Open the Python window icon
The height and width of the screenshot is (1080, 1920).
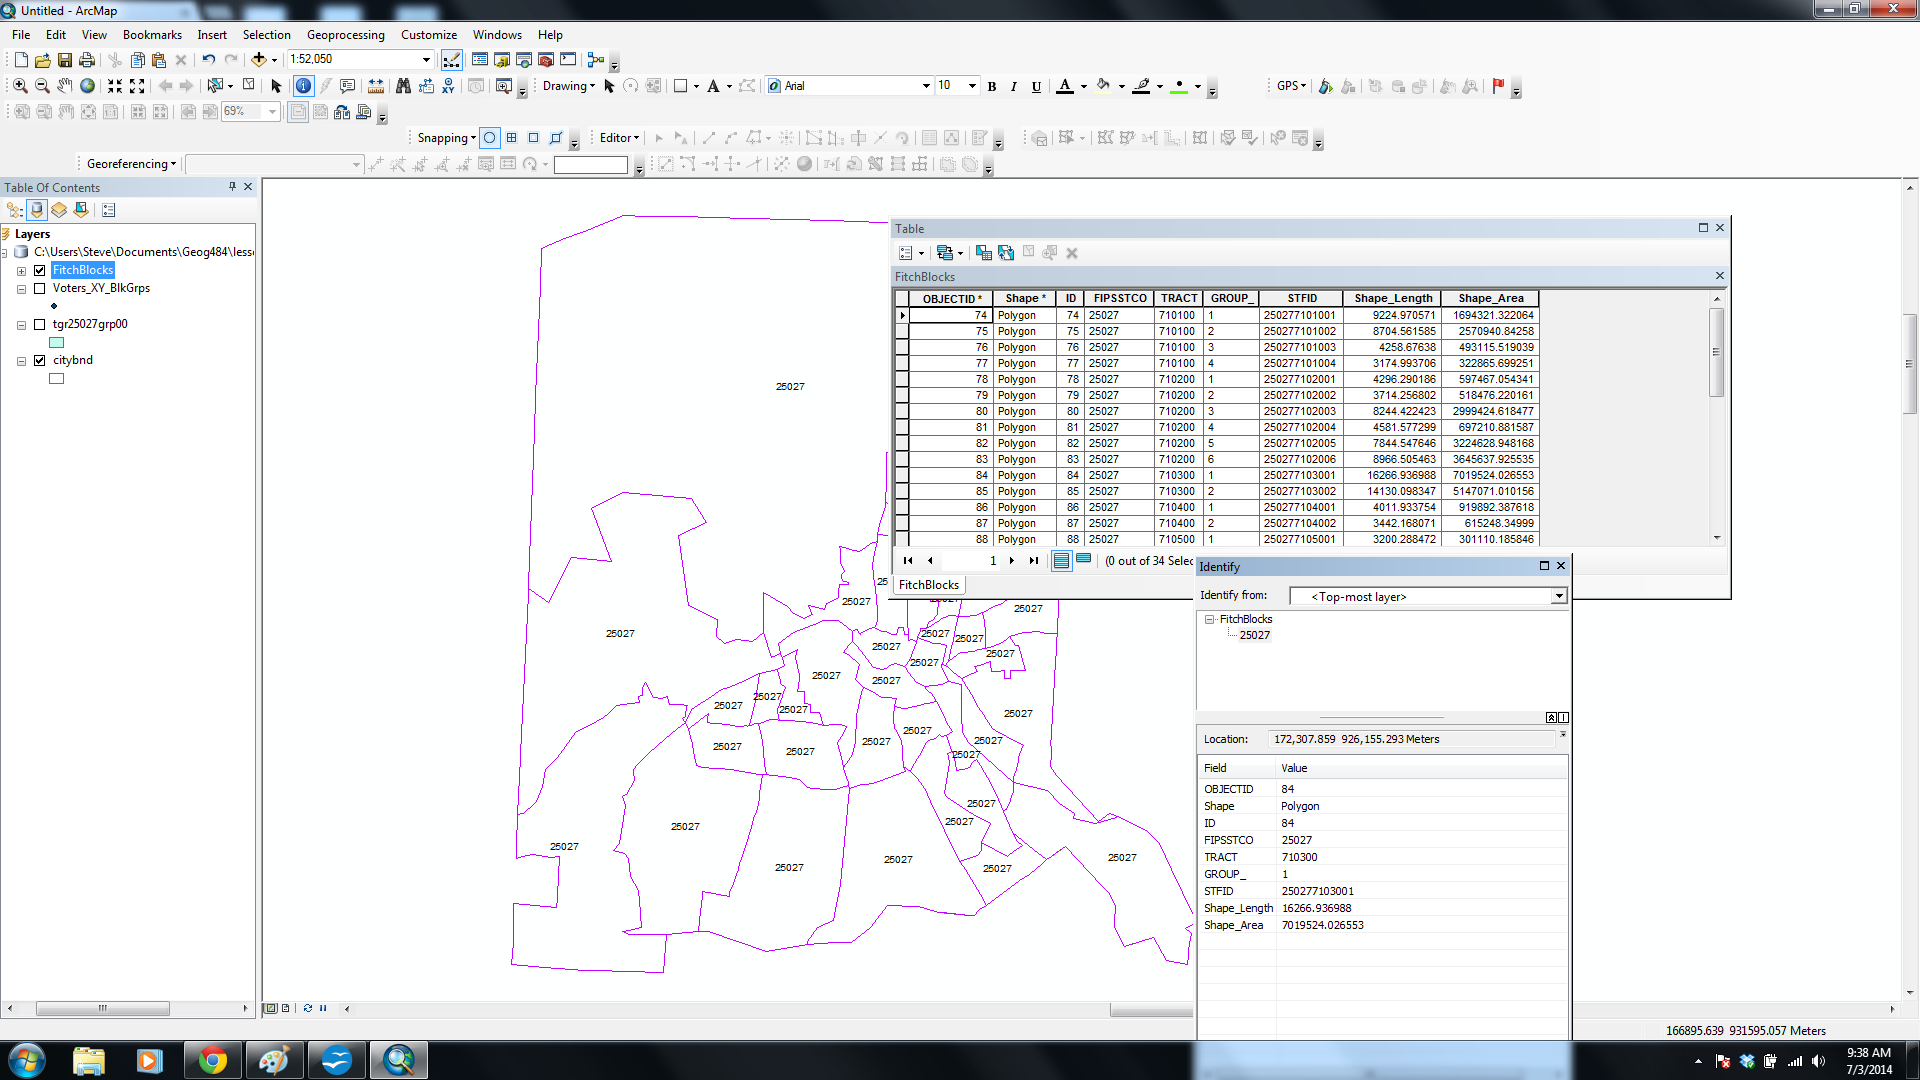click(568, 60)
